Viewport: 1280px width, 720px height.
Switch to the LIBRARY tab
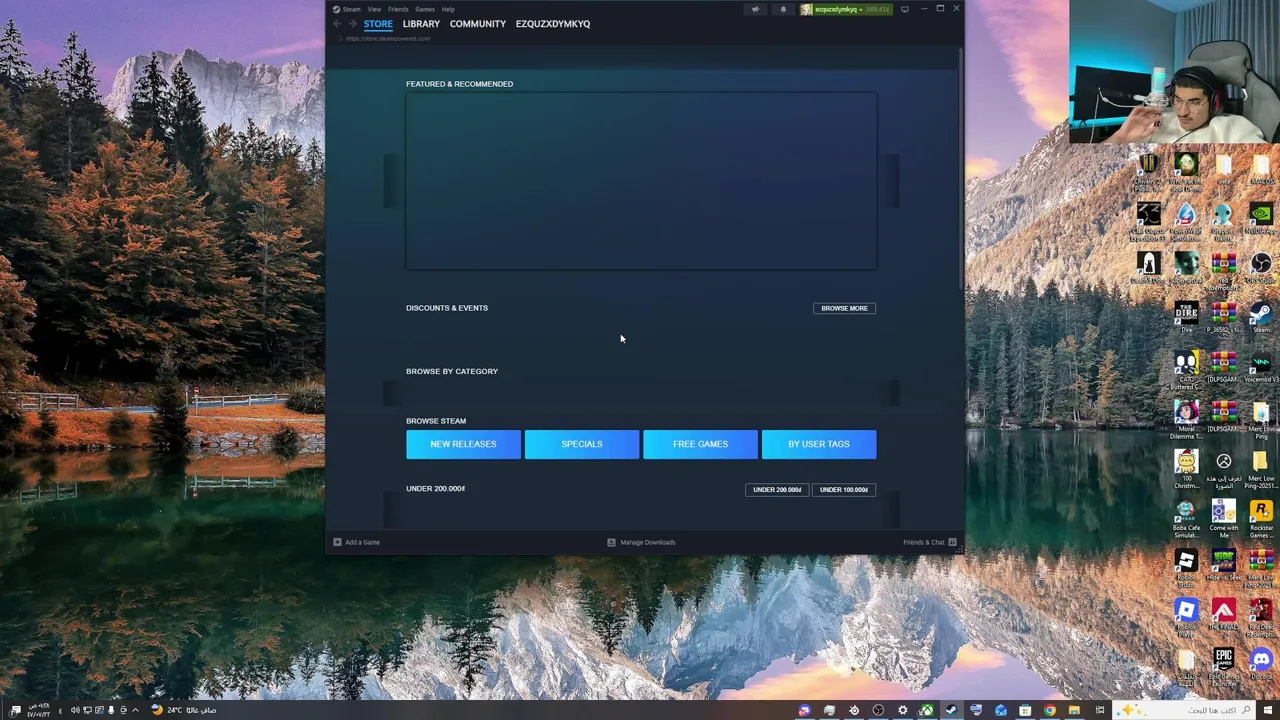421,24
